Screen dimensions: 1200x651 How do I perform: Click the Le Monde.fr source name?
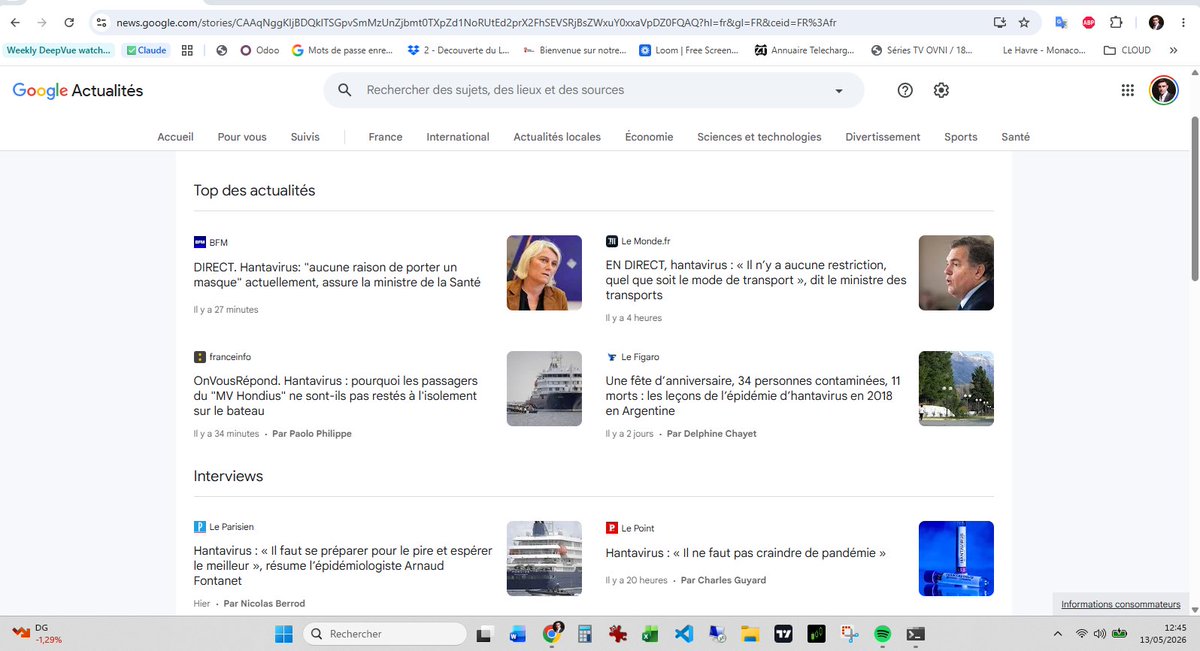click(x=646, y=241)
